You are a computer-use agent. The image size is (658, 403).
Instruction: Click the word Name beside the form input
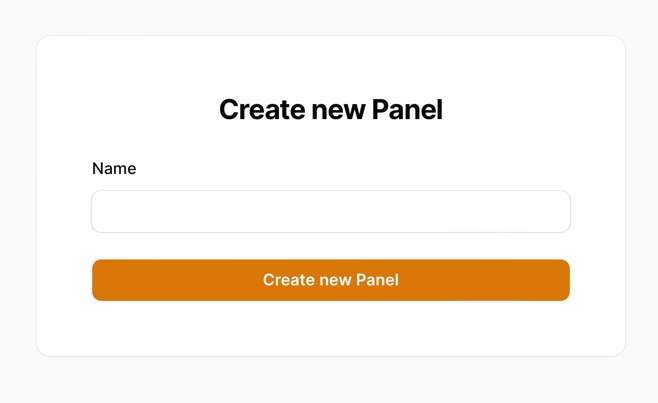(114, 169)
